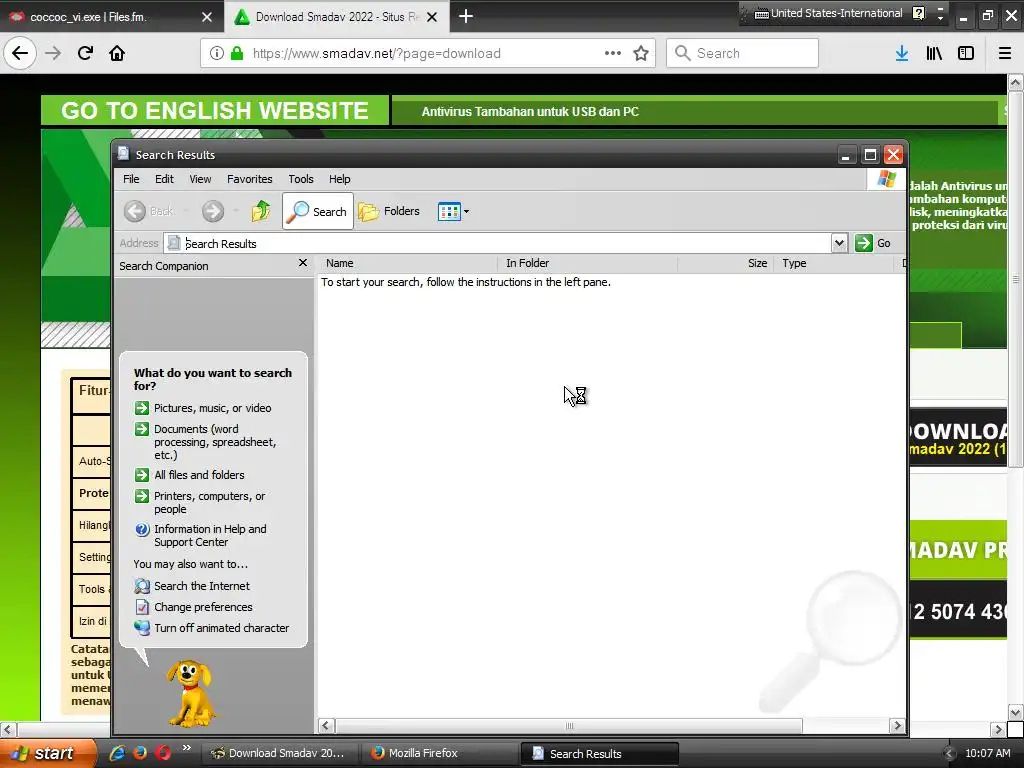Click Search the Internet
Image resolution: width=1024 pixels, height=768 pixels.
point(201,586)
